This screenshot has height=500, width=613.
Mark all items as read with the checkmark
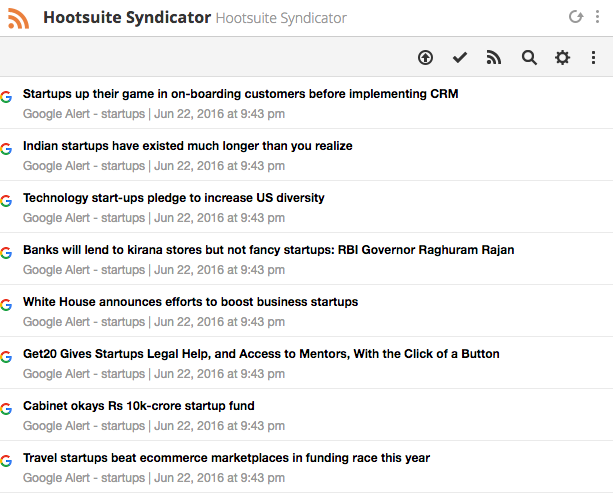460,58
